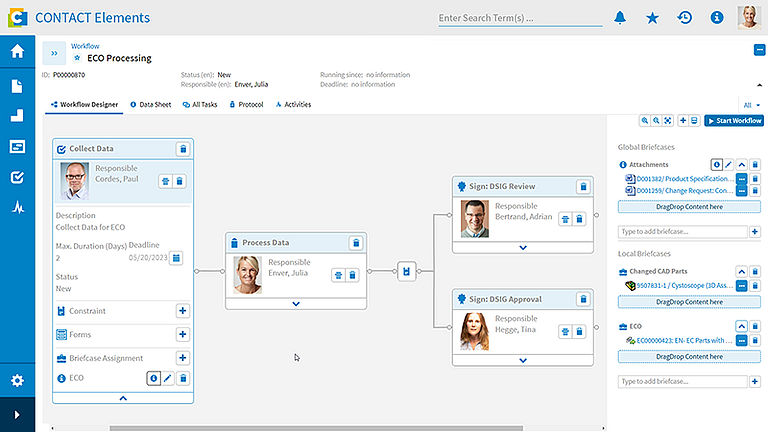Add a Briefcase Assignment
Image resolution: width=768 pixels, height=432 pixels.
(183, 358)
